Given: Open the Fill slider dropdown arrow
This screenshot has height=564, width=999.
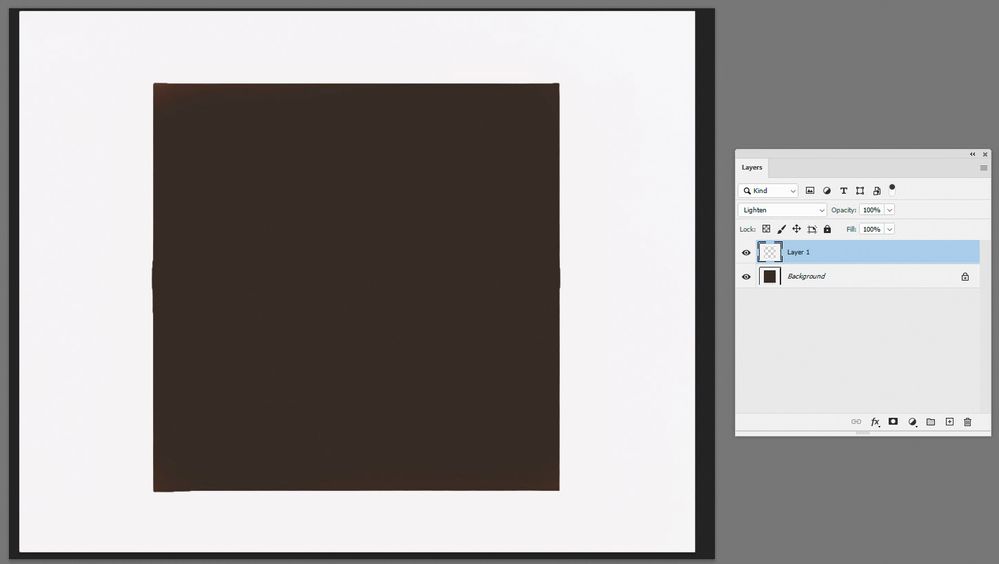Looking at the screenshot, I should pos(890,229).
